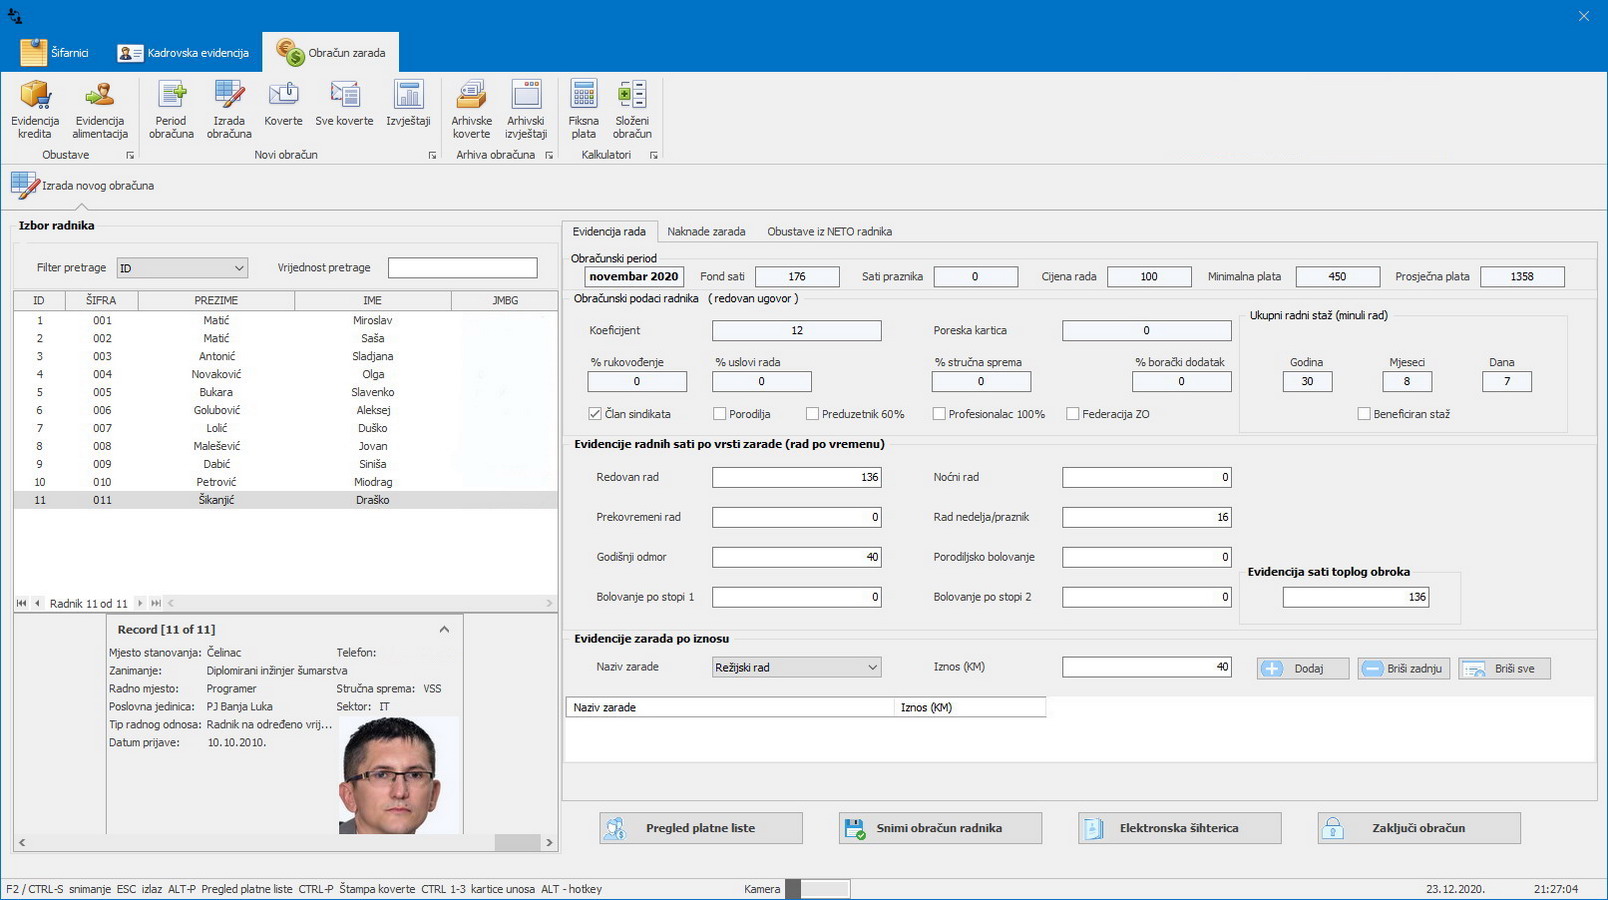Select worker row Matić Miroslav

[285, 320]
